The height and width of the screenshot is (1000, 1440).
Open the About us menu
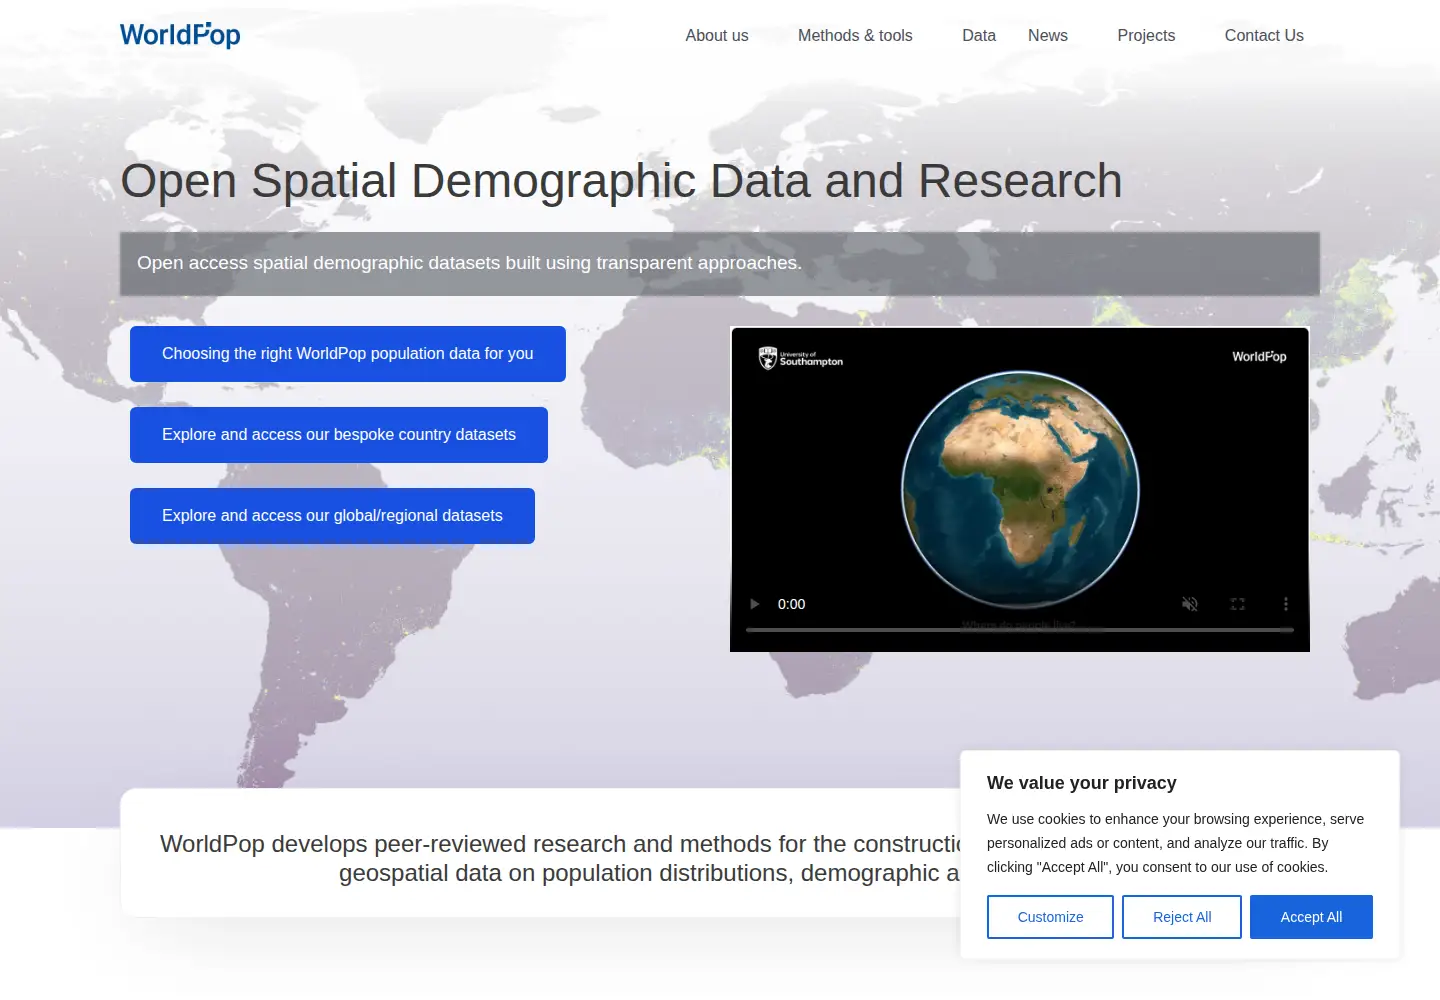(717, 35)
